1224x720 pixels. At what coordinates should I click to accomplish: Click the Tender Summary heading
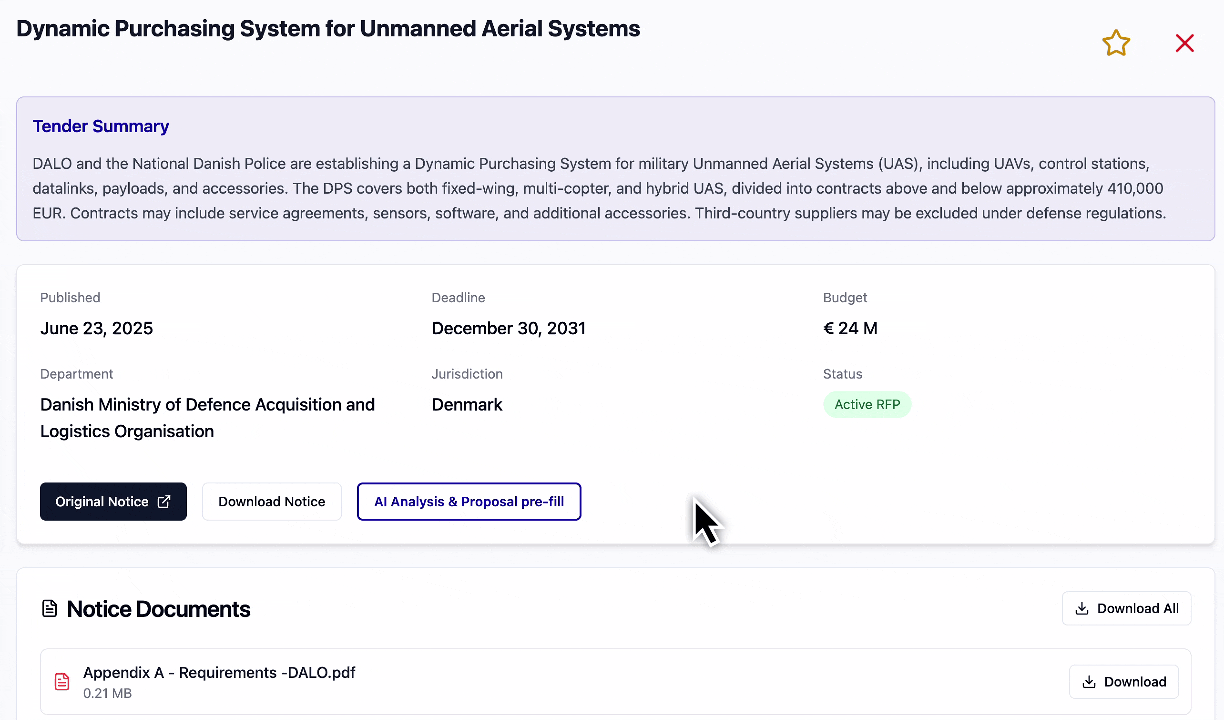[x=101, y=126]
